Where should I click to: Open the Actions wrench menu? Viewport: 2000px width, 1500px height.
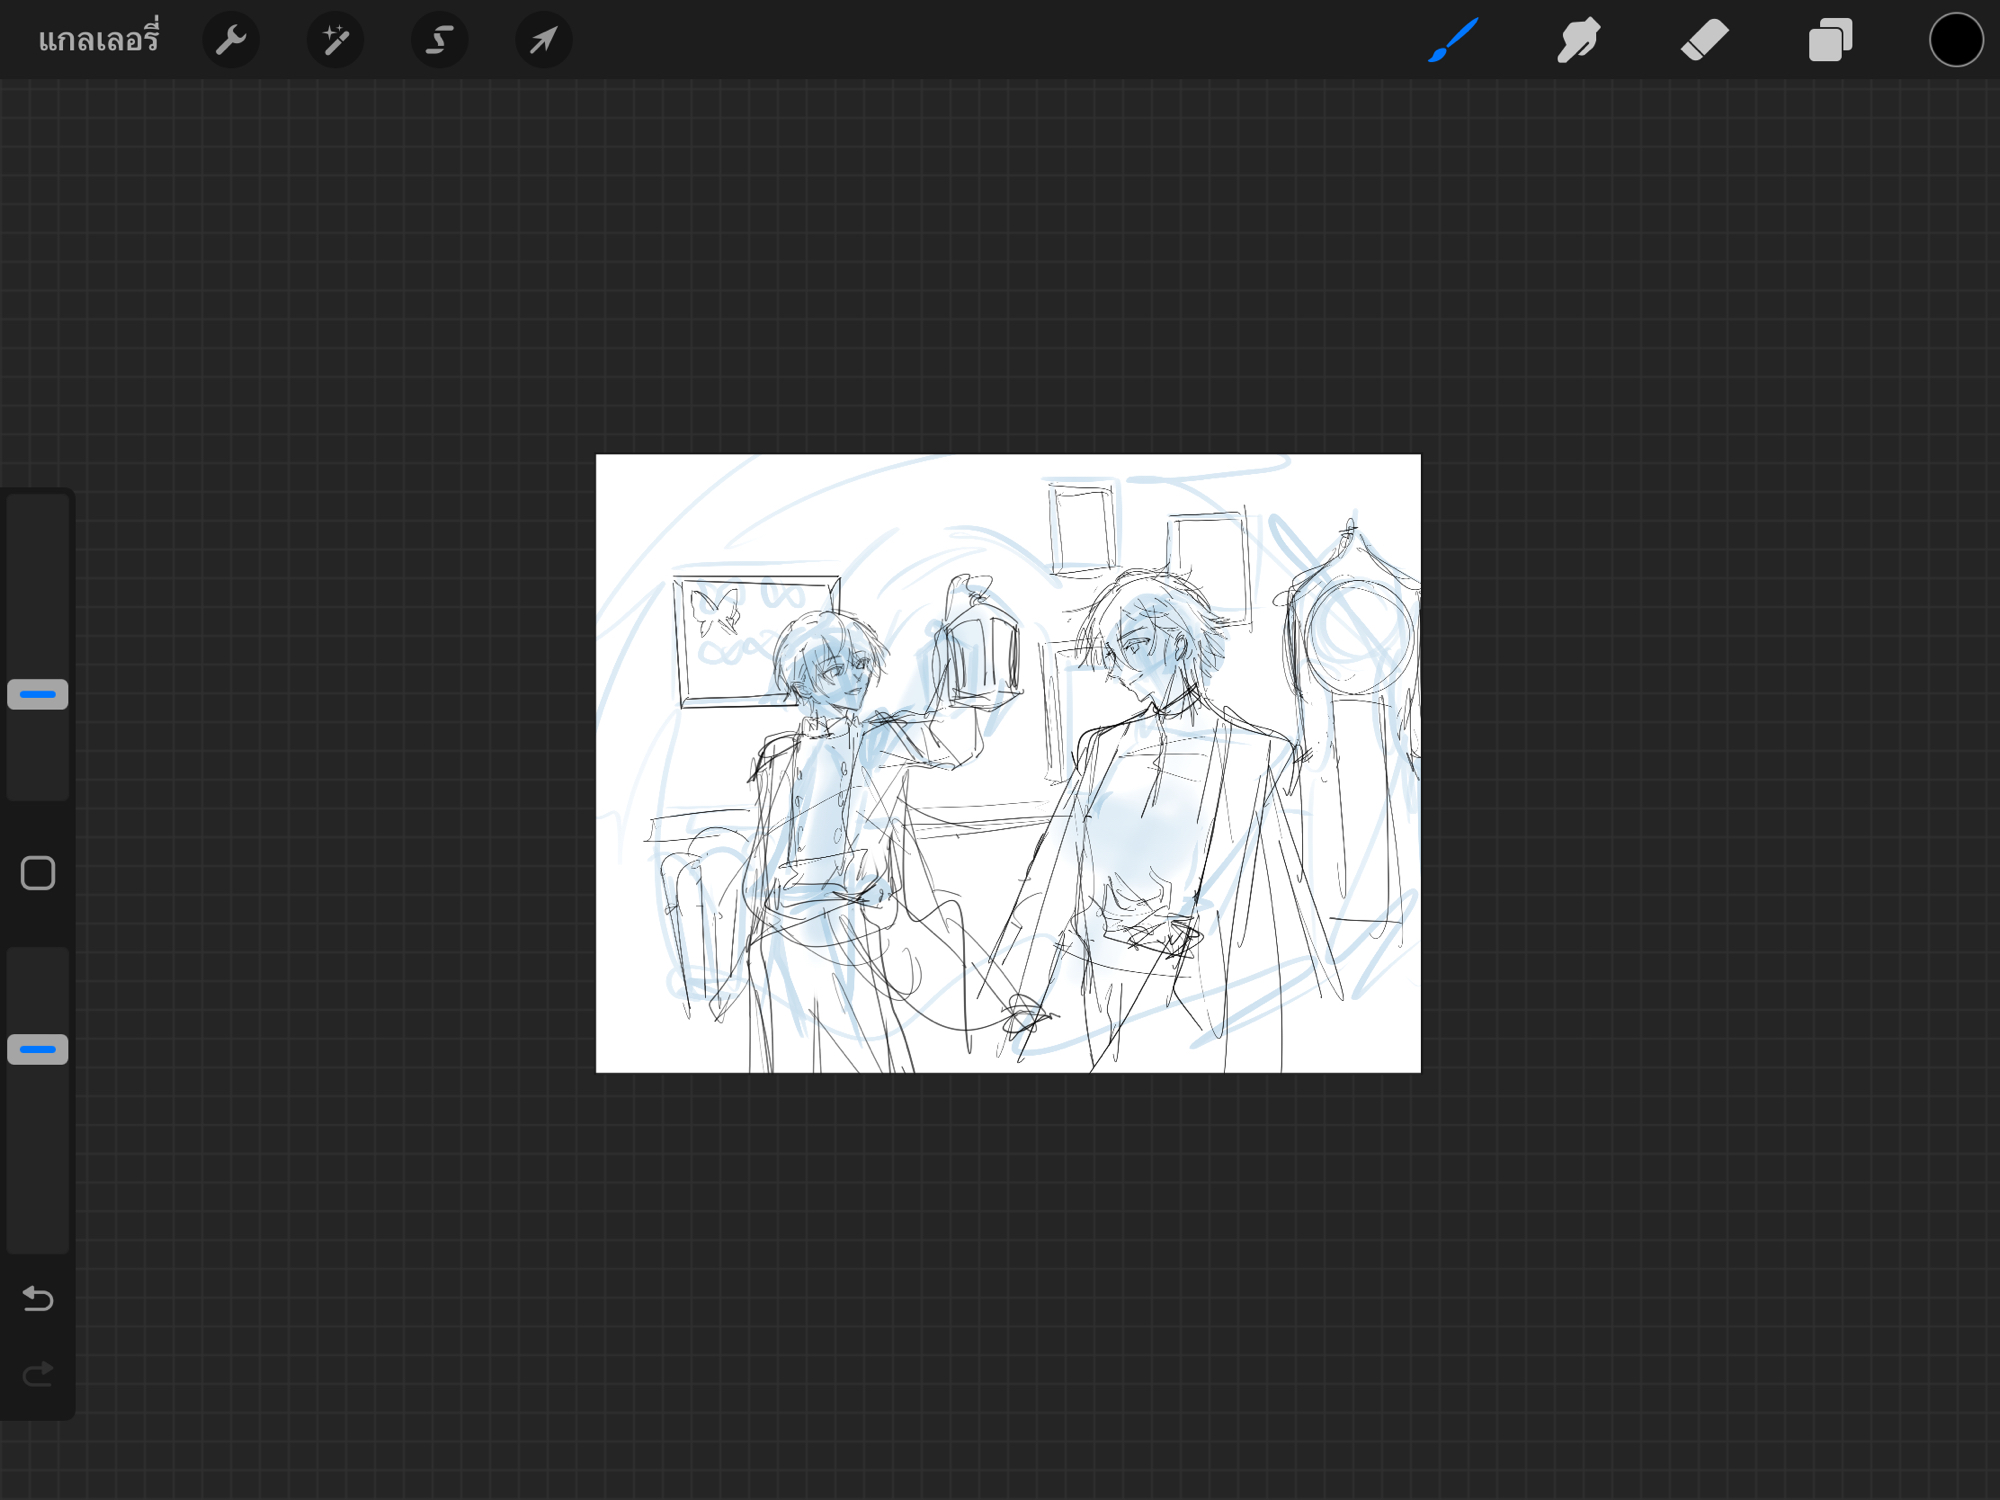coord(231,40)
